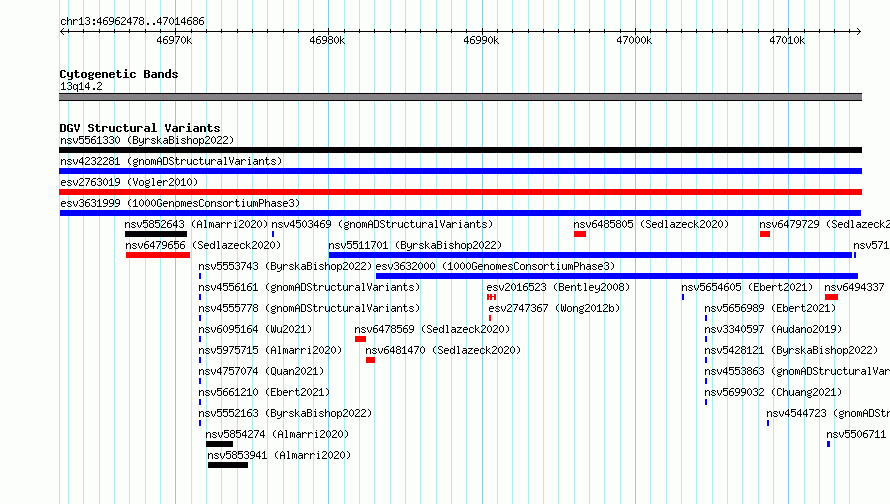The width and height of the screenshot is (890, 504).
Task: Click the nsv6494337 variant label
Action: tap(854, 287)
